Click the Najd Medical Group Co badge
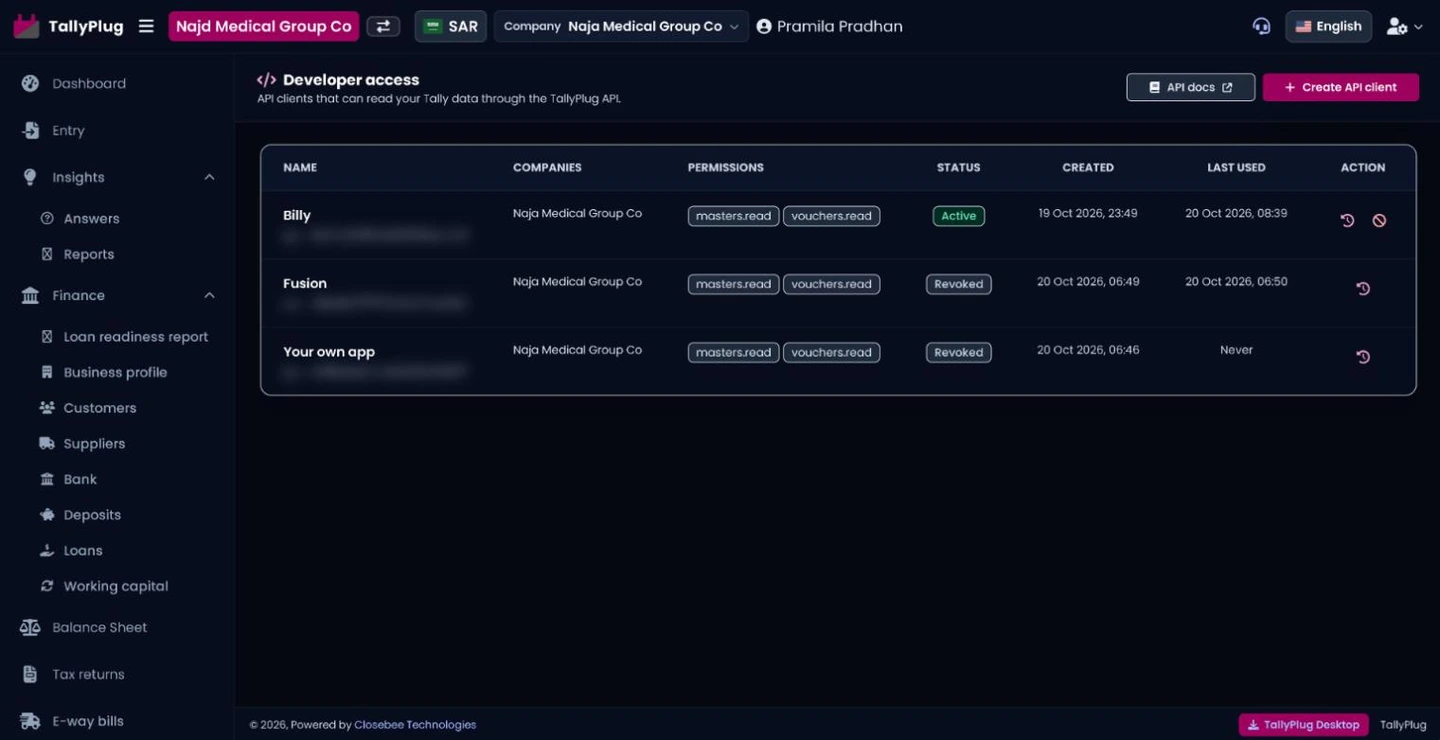1440x740 pixels. coord(264,26)
